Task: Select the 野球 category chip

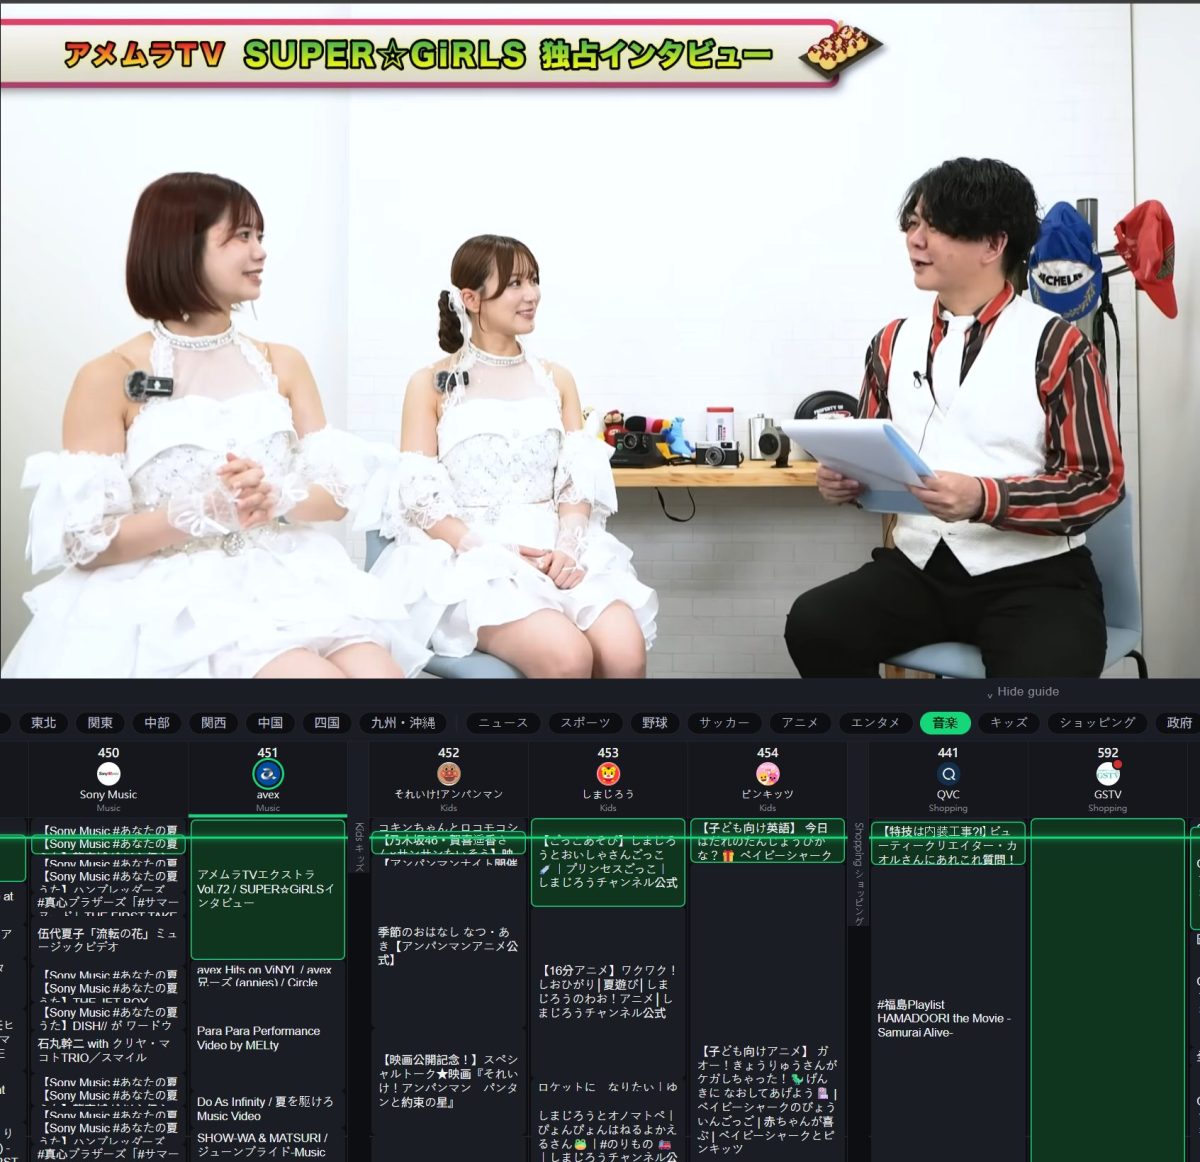Action: pyautogui.click(x=655, y=722)
